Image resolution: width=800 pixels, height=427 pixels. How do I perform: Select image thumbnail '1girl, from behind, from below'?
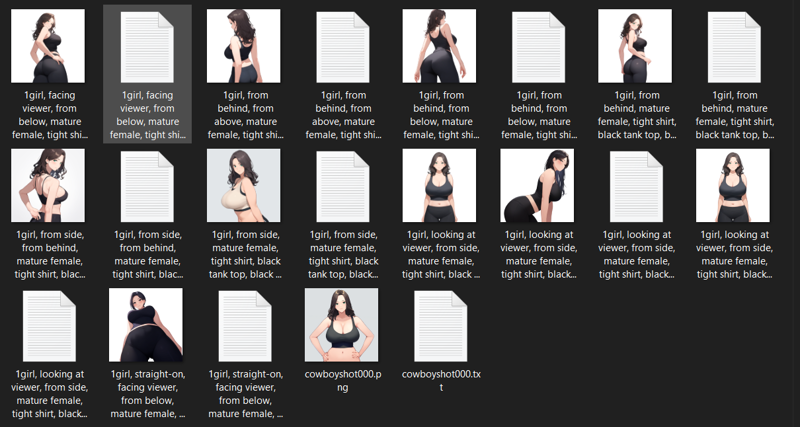(439, 46)
